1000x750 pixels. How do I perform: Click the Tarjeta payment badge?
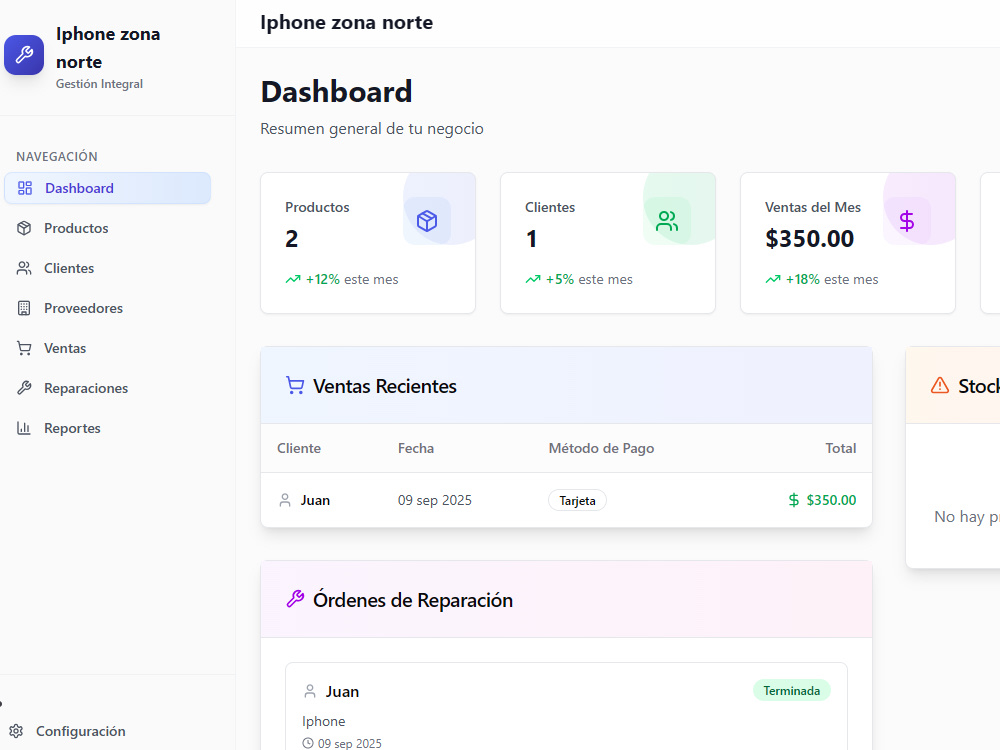(x=577, y=501)
